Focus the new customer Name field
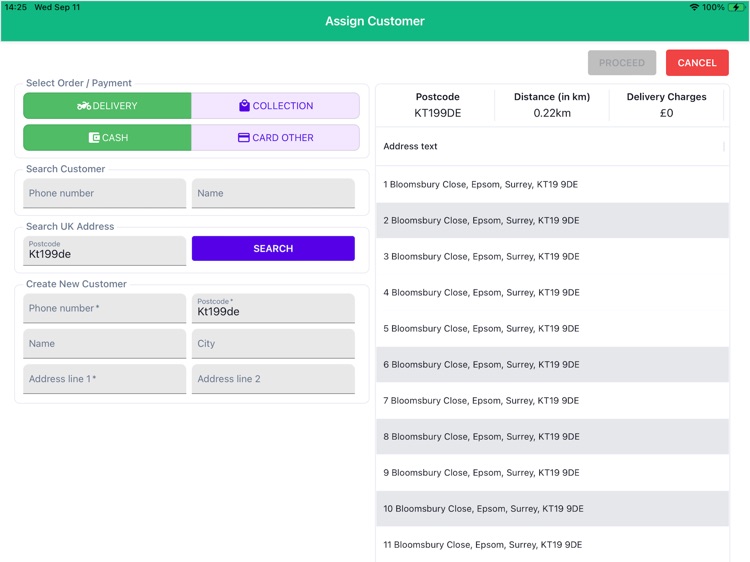 click(x=104, y=343)
